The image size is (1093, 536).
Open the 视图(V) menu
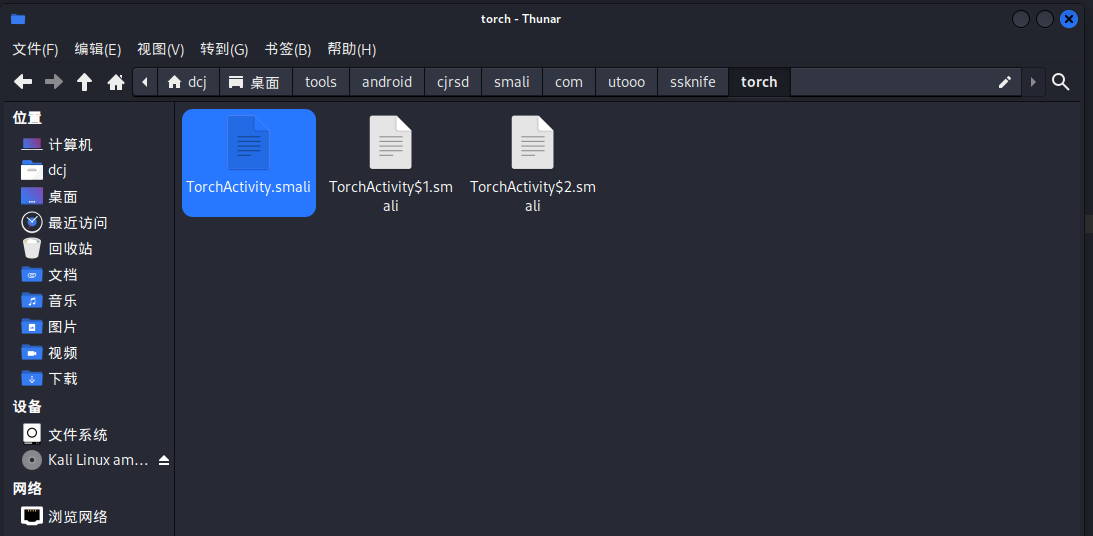pos(160,49)
